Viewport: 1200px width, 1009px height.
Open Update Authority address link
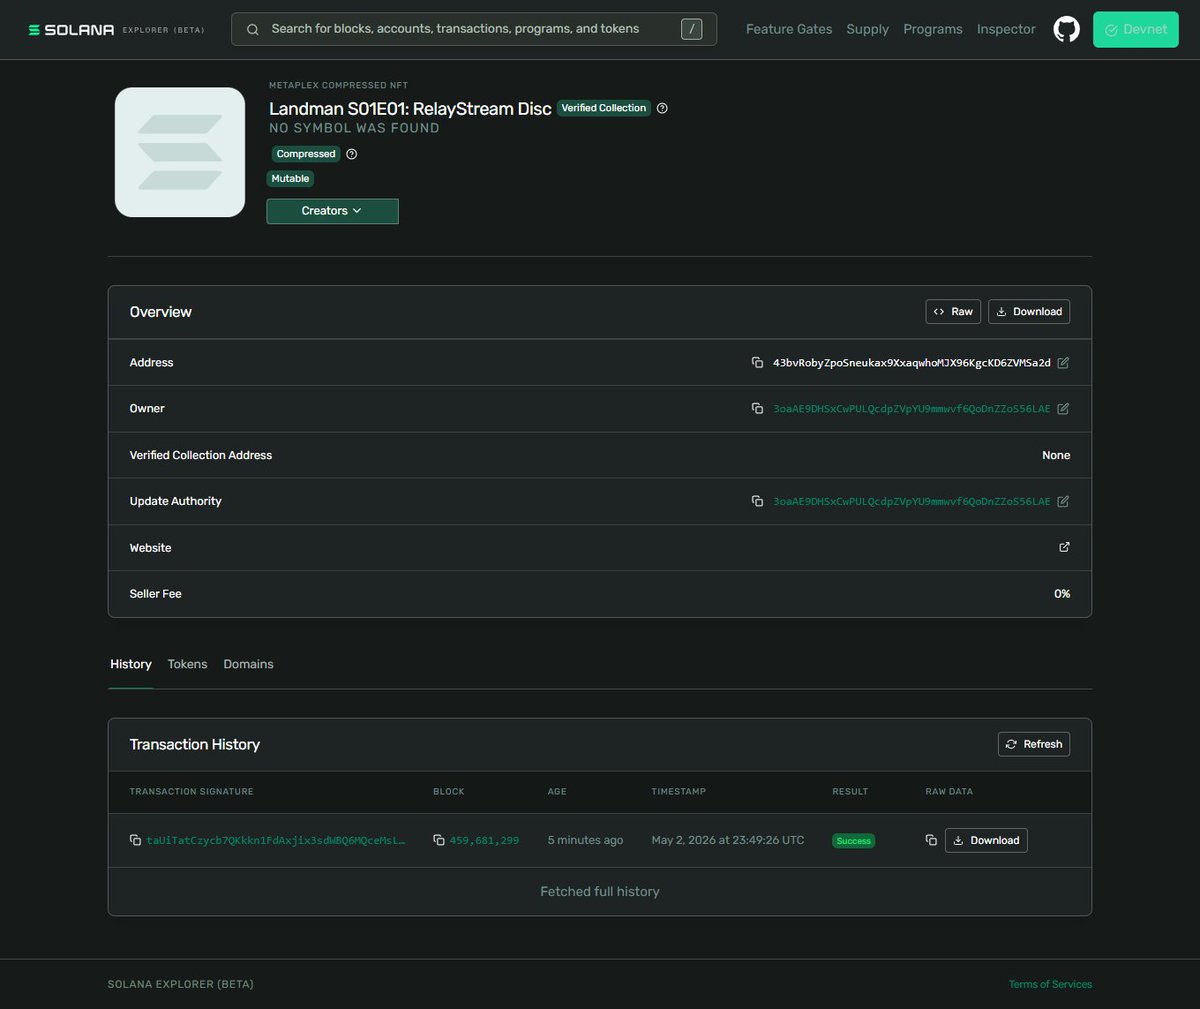point(912,501)
